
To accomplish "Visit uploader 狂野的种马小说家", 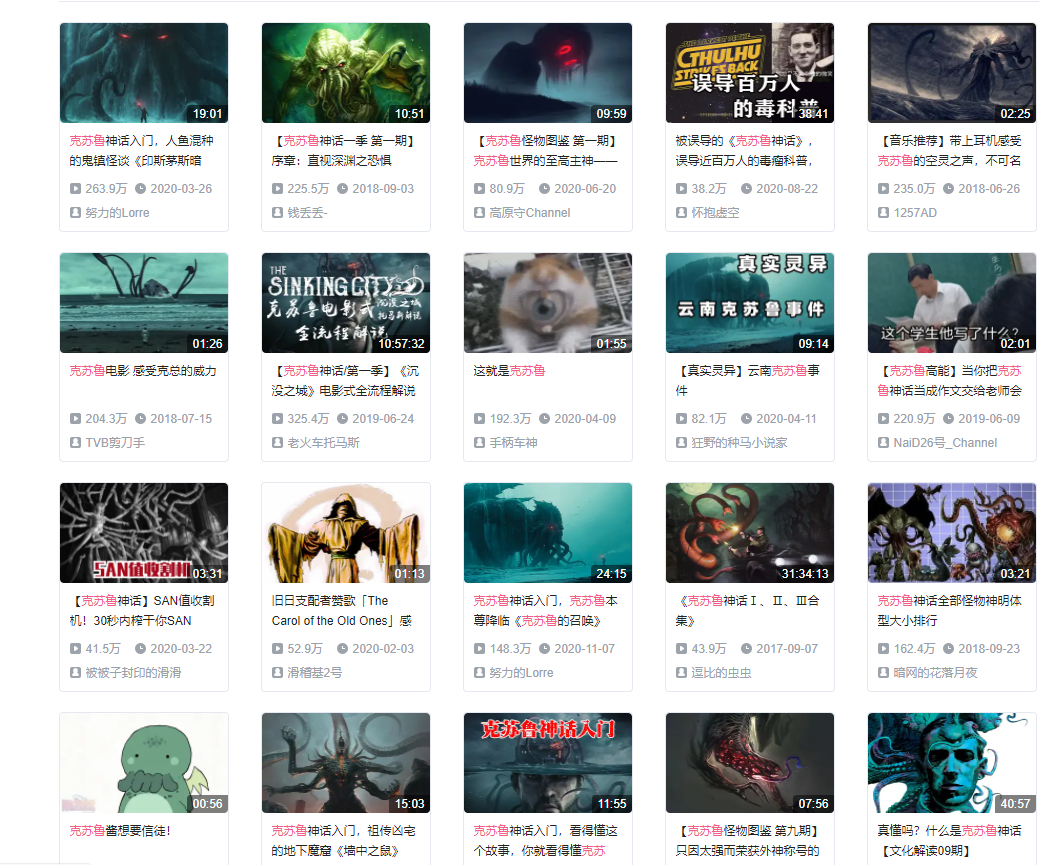I will point(739,443).
